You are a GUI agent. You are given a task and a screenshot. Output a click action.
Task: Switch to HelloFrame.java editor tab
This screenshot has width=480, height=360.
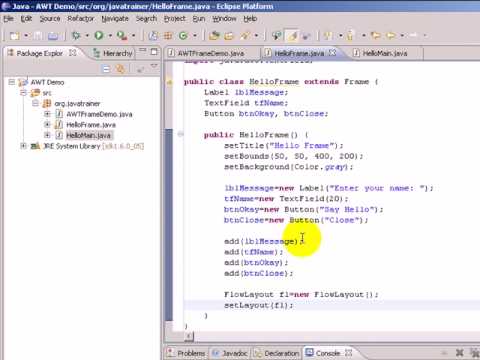click(x=299, y=53)
